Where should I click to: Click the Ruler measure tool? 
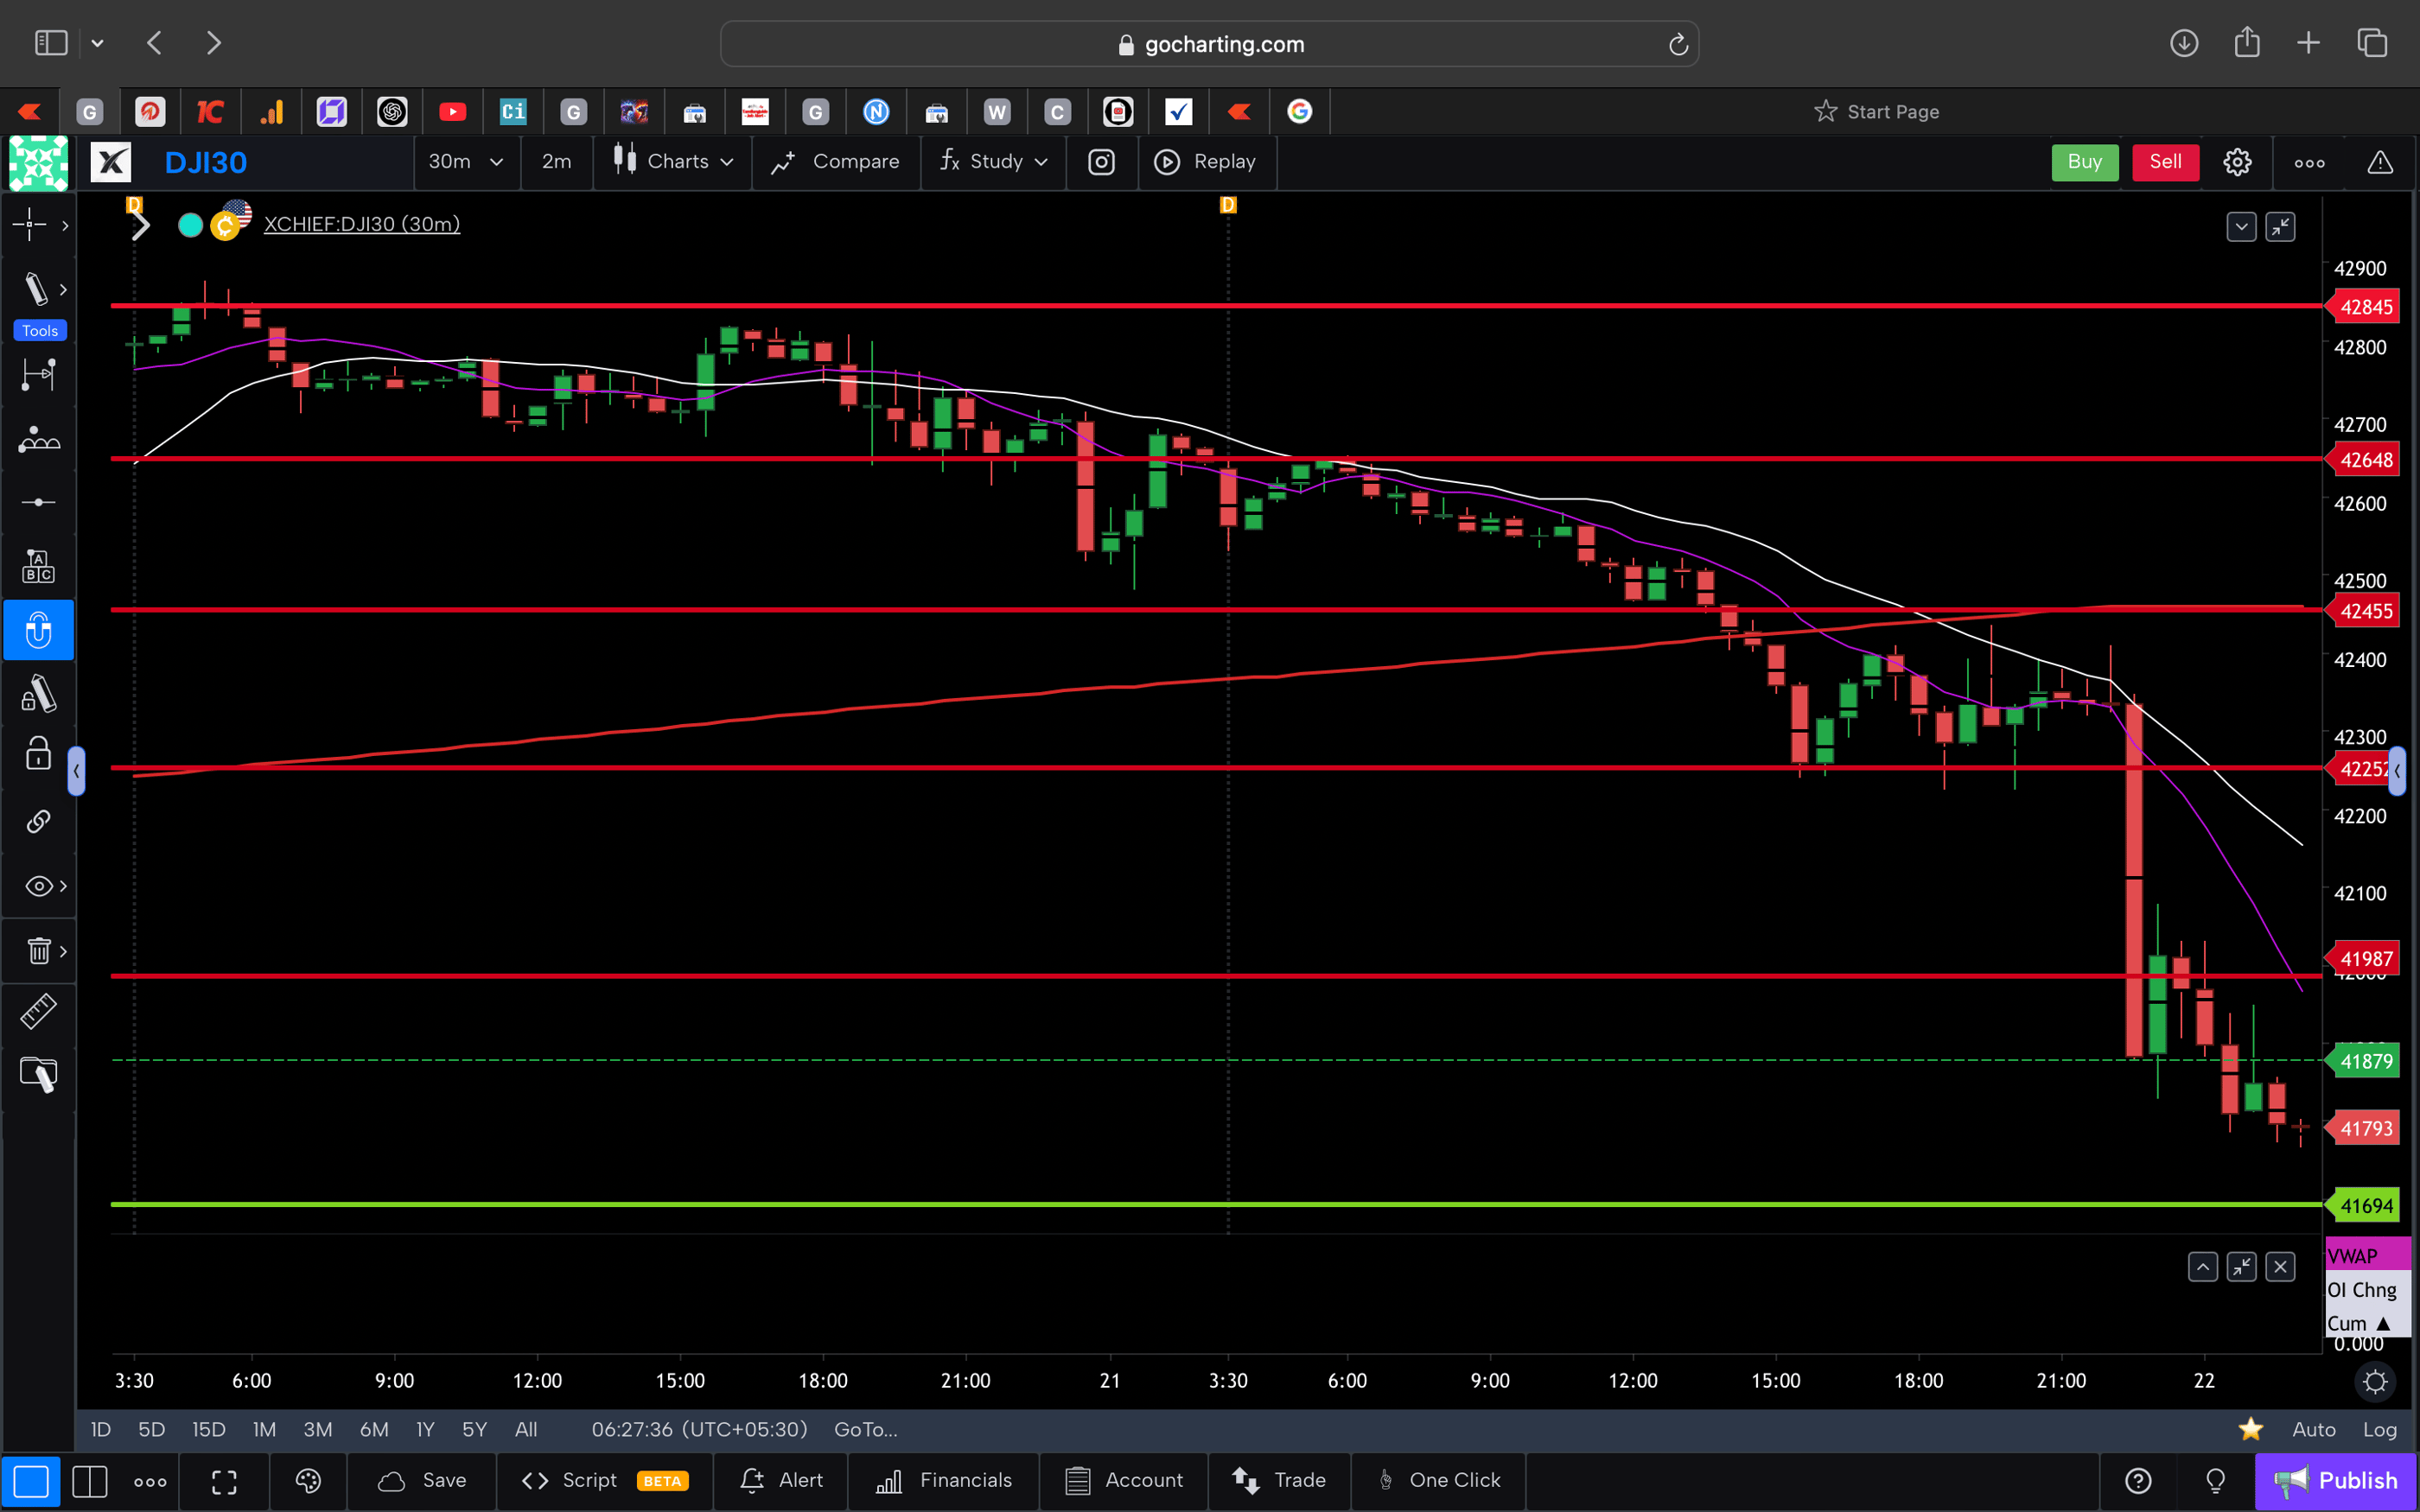(x=38, y=1011)
